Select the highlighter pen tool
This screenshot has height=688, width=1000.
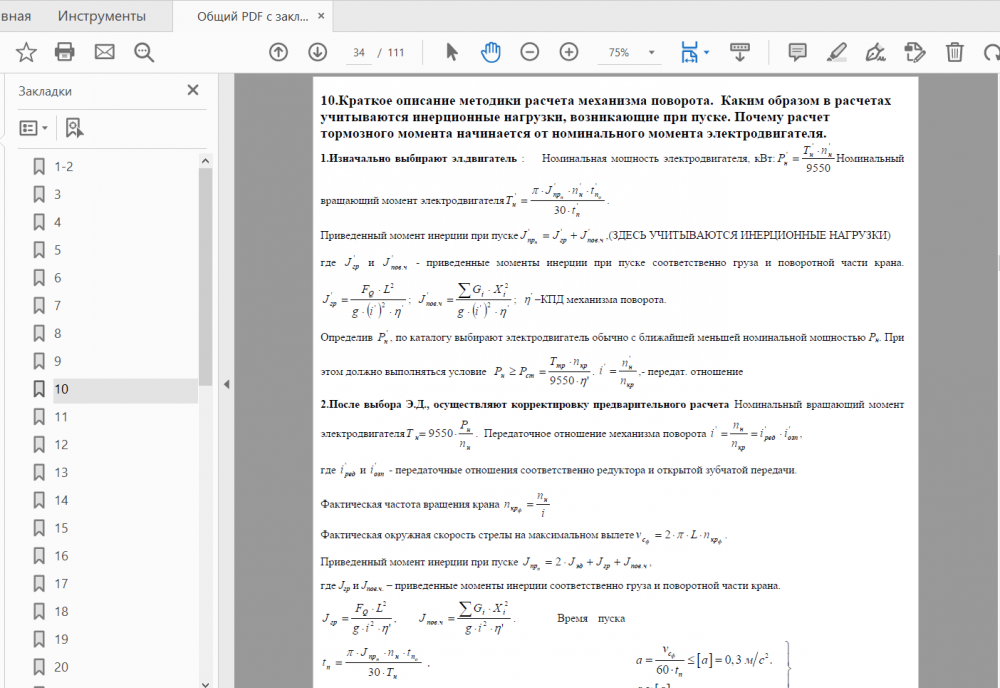837,52
